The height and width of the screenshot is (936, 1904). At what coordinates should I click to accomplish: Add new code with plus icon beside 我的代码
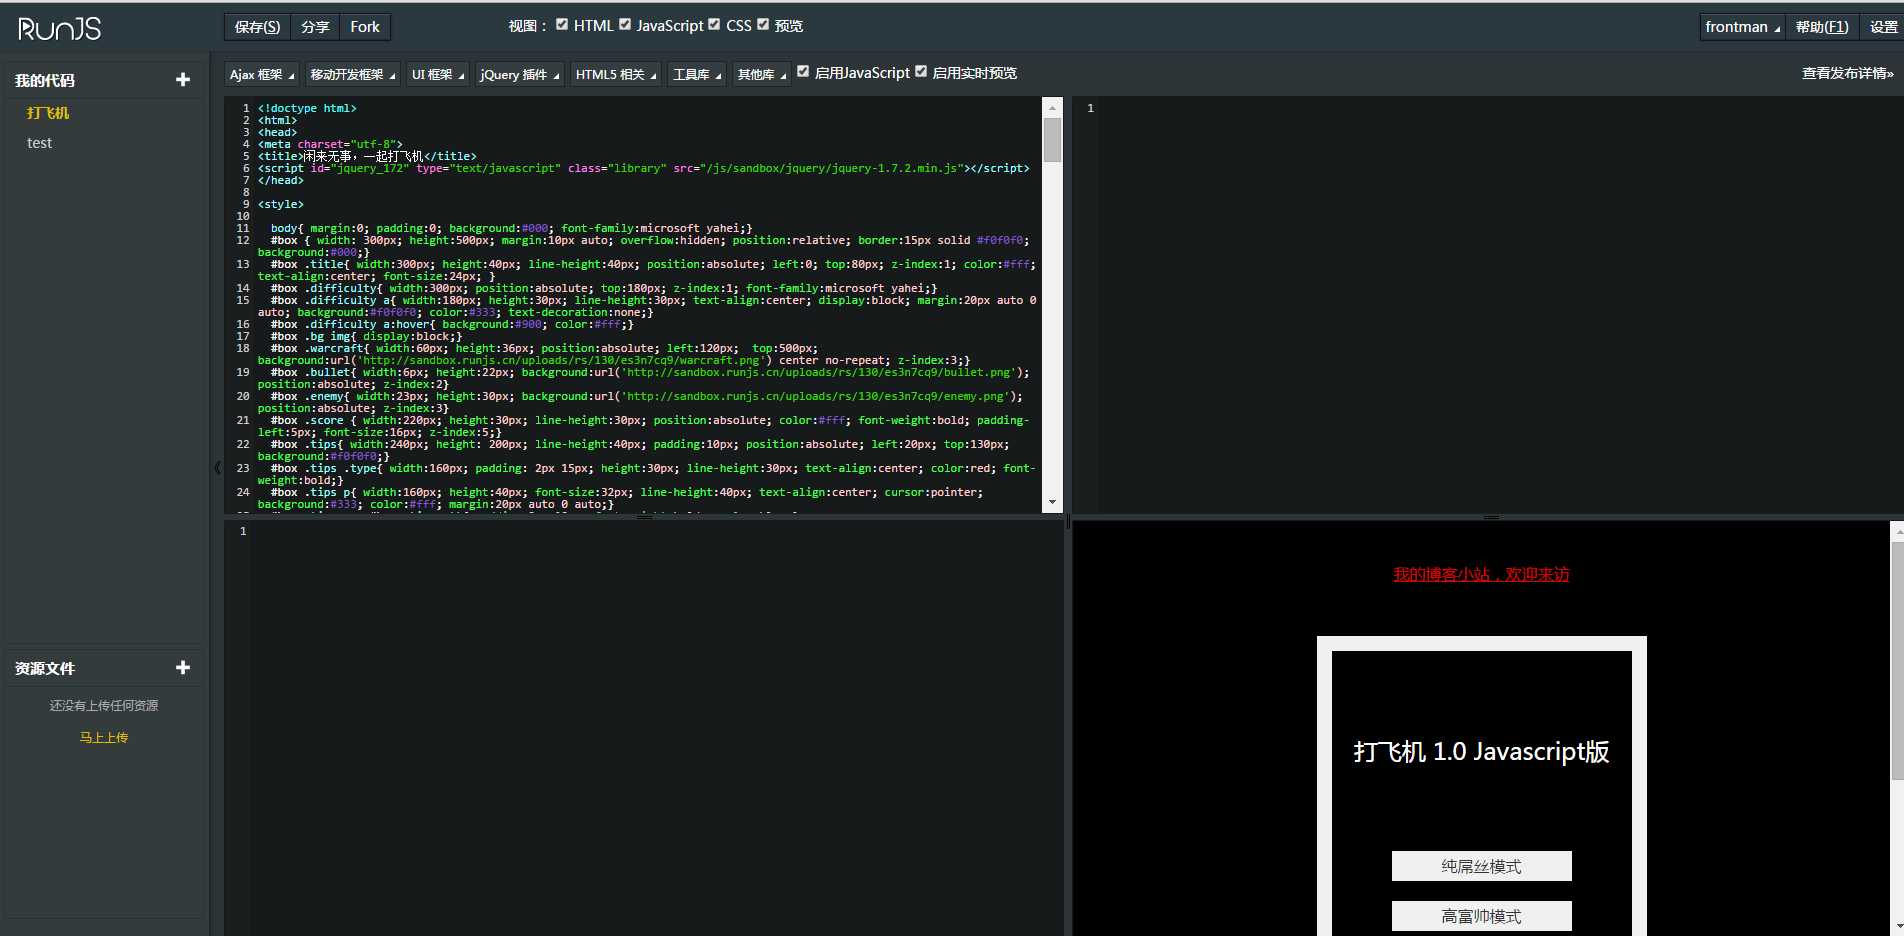coord(183,80)
